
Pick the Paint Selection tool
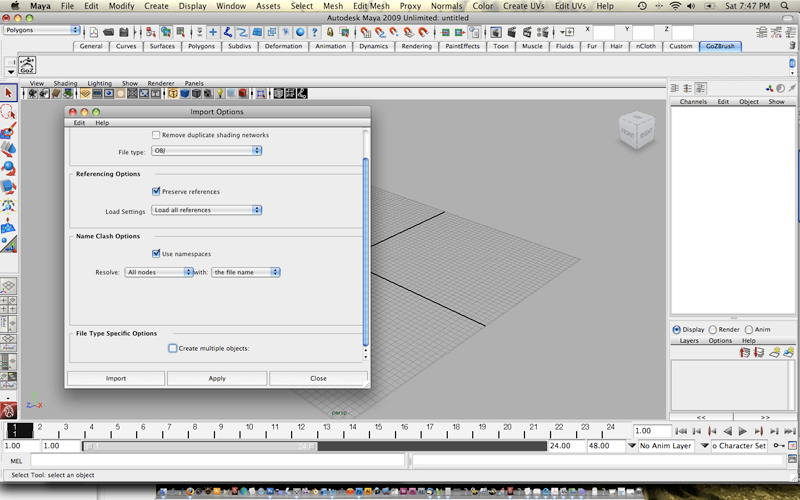coord(8,130)
